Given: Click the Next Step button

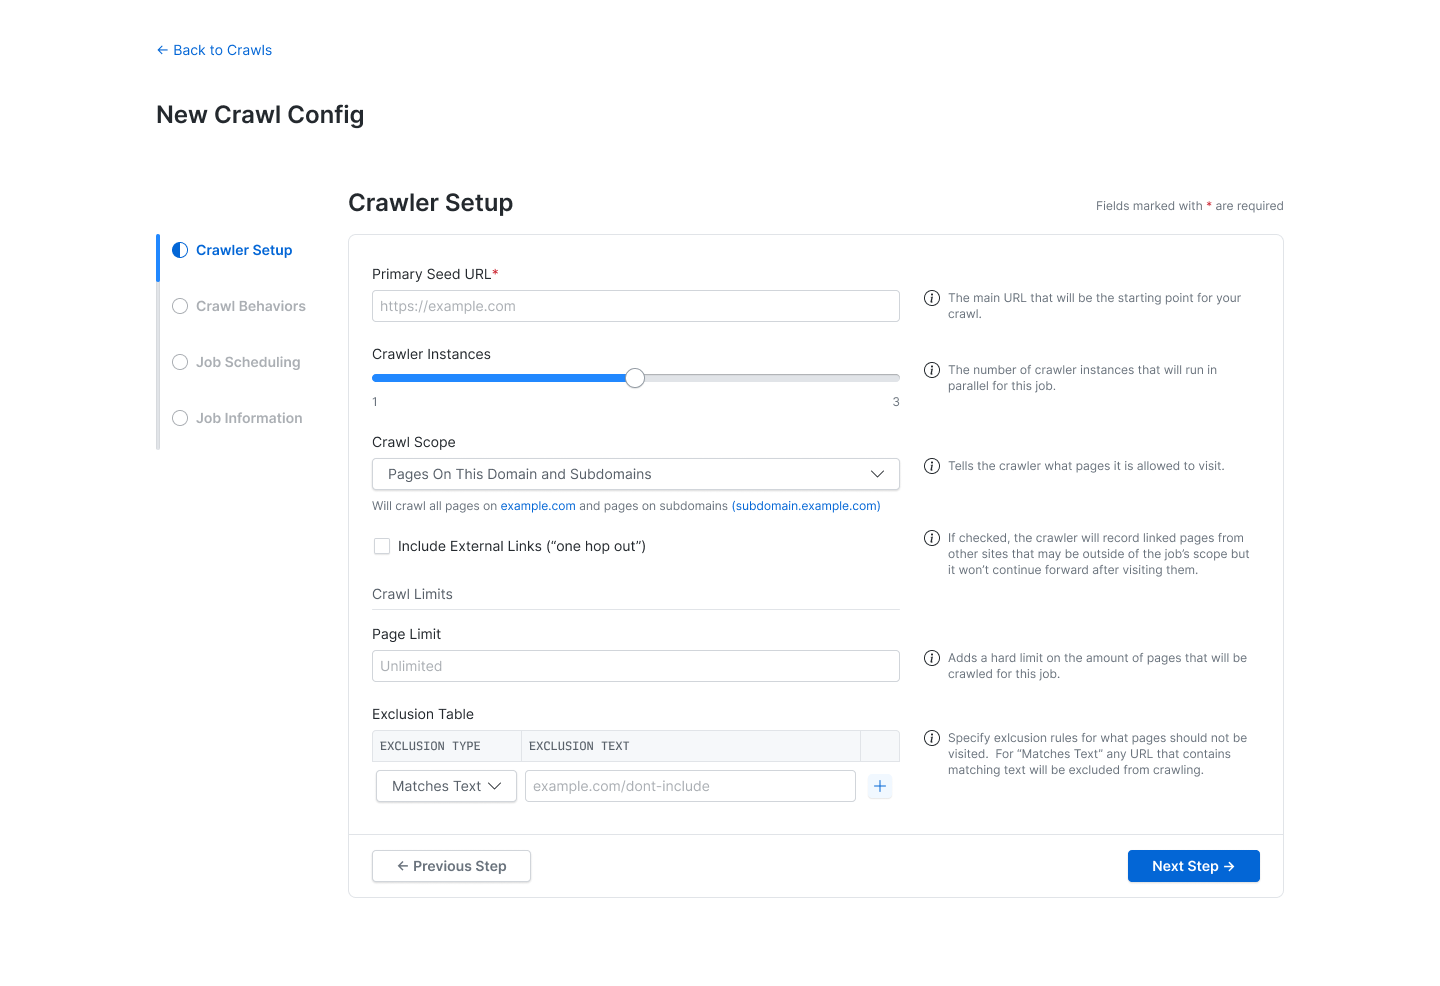Looking at the screenshot, I should [1193, 866].
